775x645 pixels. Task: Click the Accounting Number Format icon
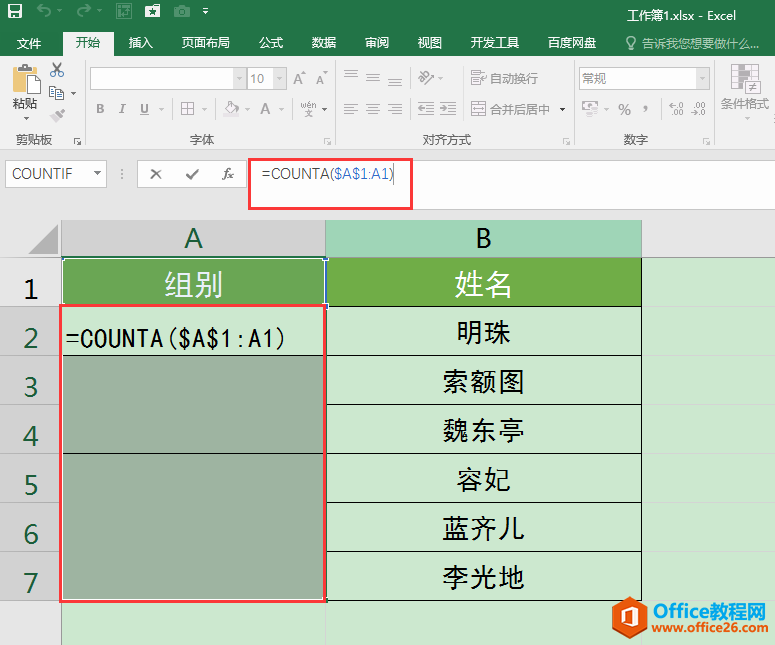[x=590, y=108]
